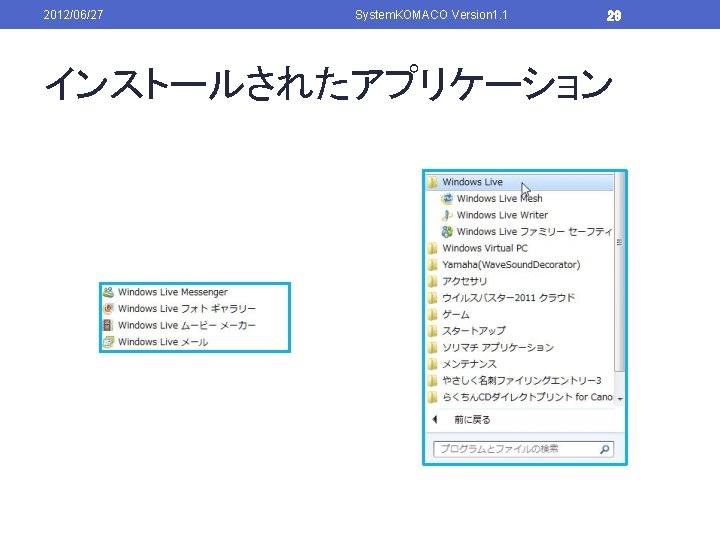Open Windows Live Mesh icon
This screenshot has height=540, width=720.
click(447, 199)
